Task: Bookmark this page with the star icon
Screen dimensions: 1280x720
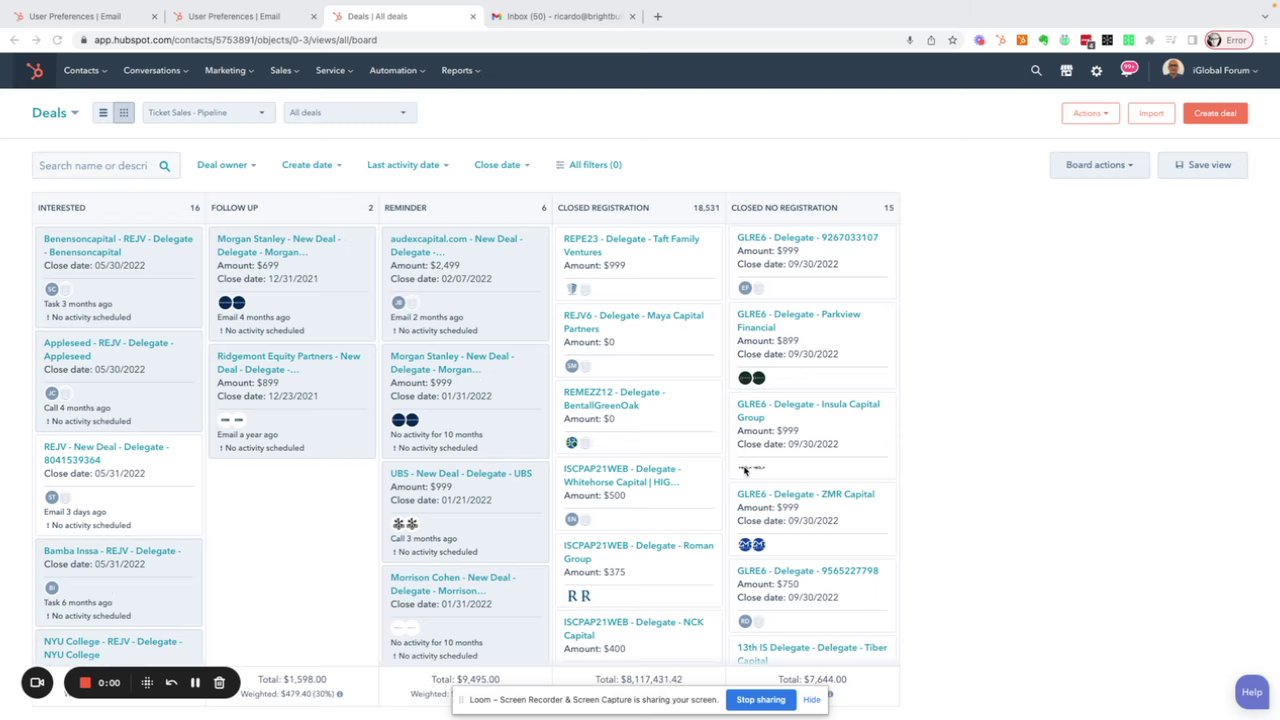Action: pos(952,40)
